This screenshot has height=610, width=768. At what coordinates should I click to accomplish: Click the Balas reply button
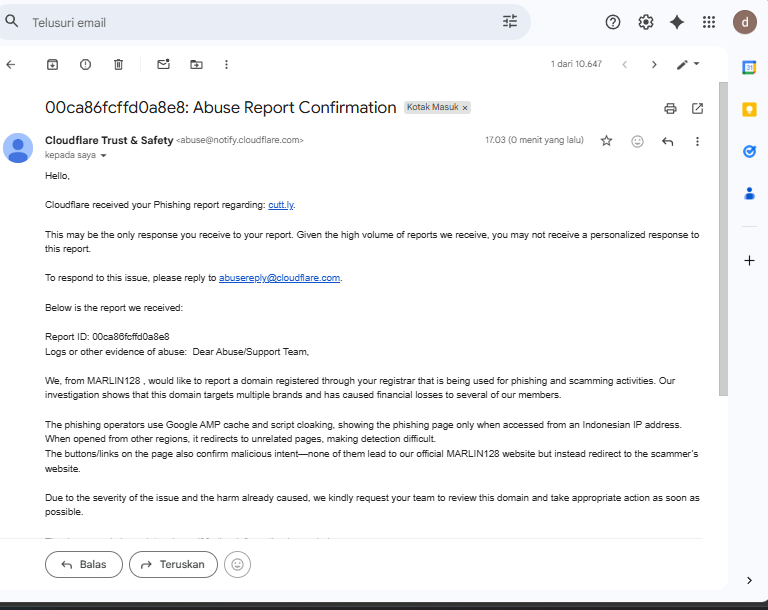pos(84,564)
